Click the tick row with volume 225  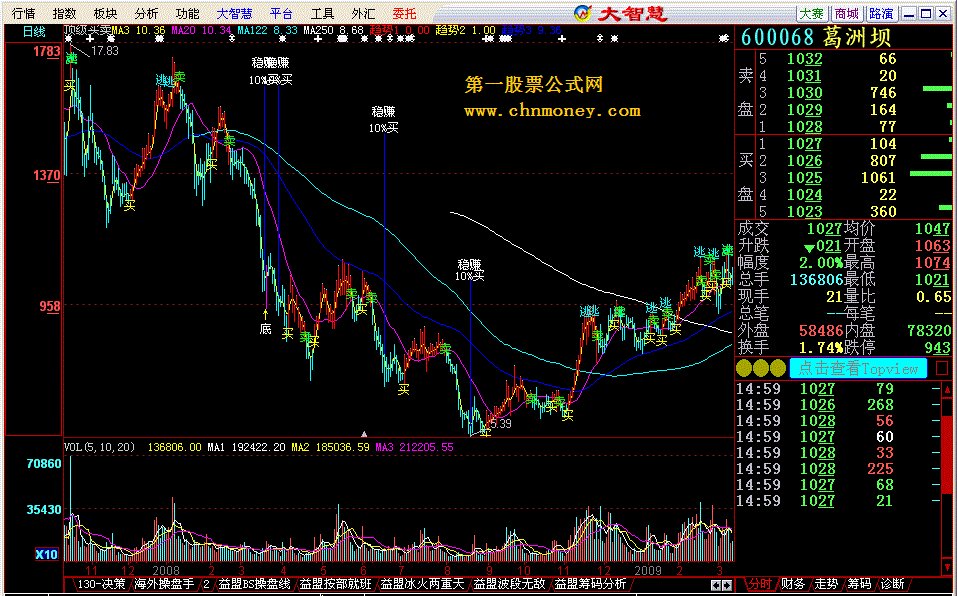837,468
